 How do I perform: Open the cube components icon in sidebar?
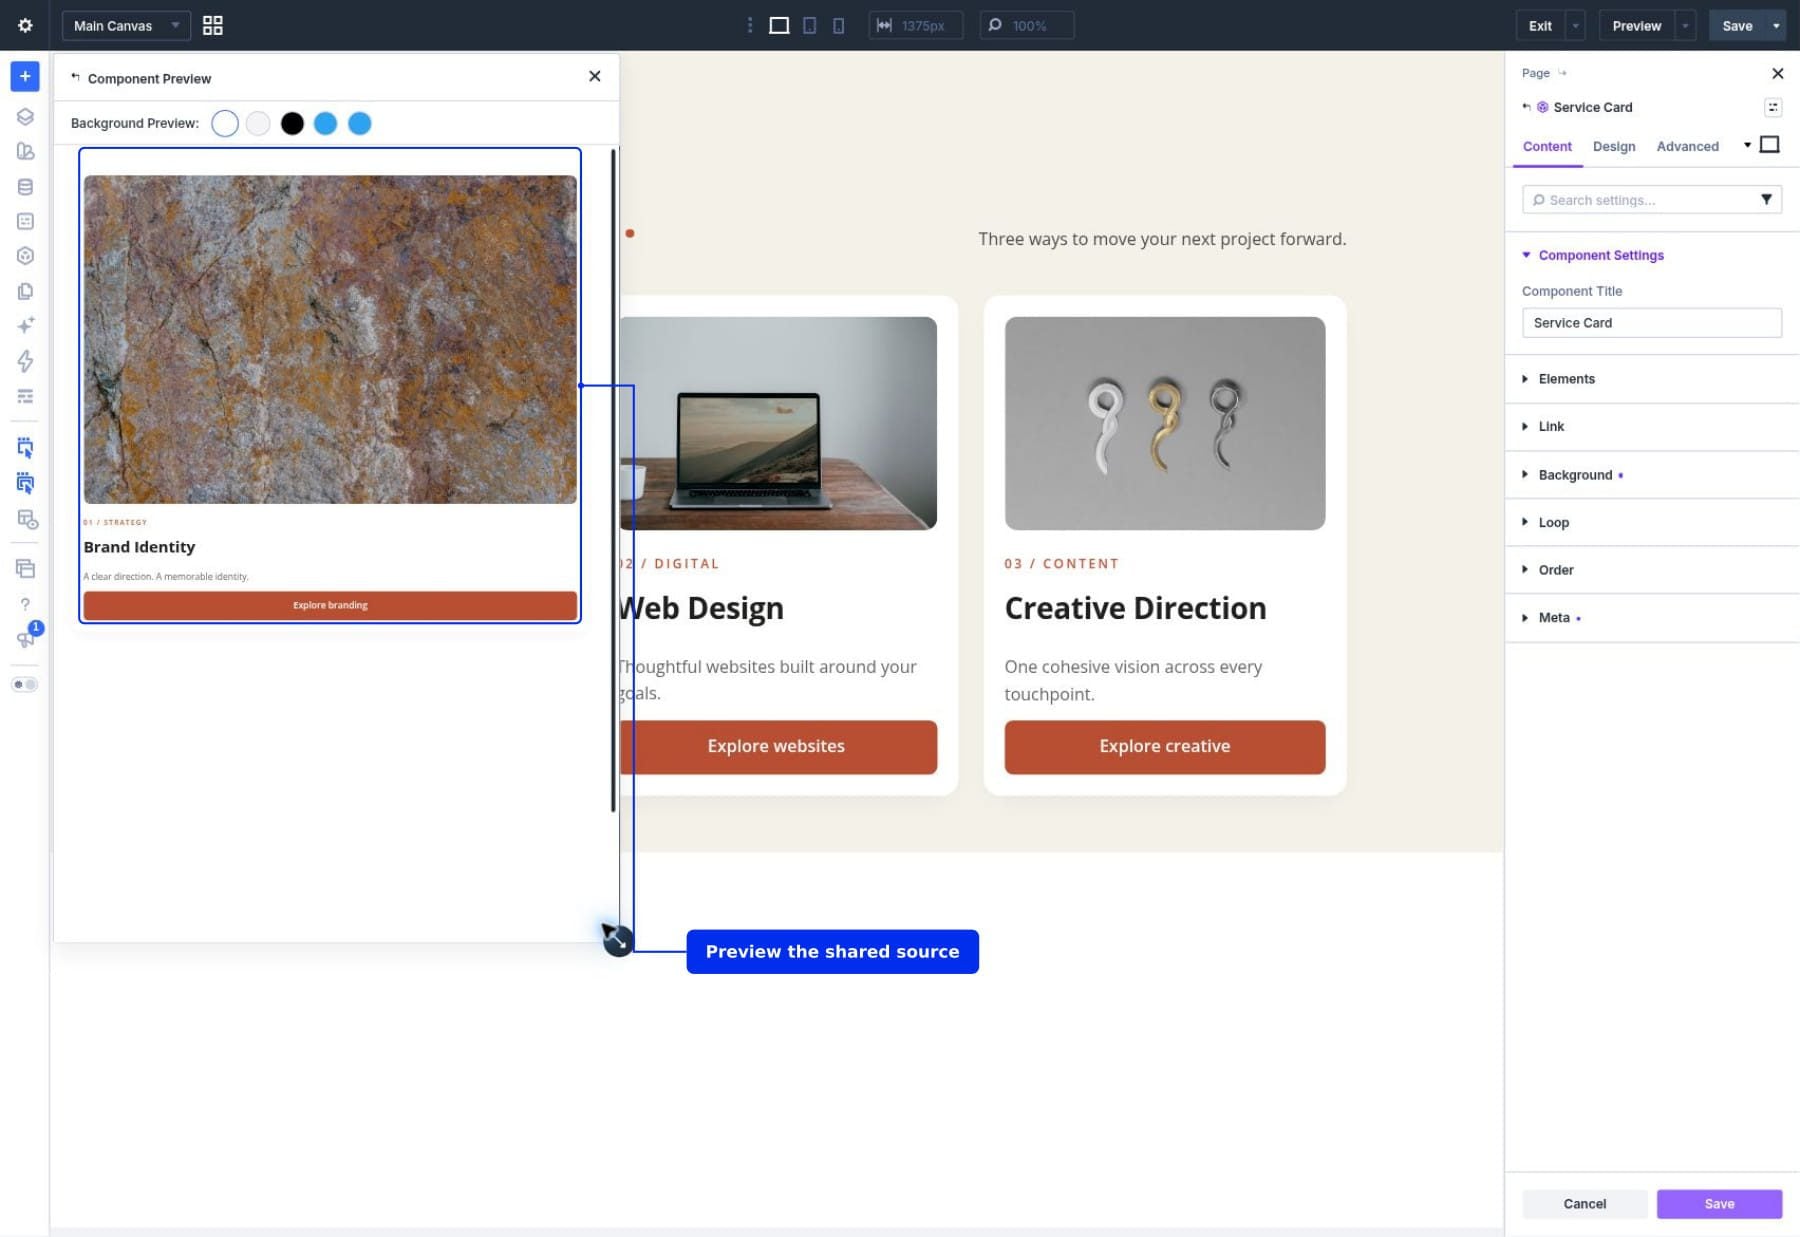(25, 256)
